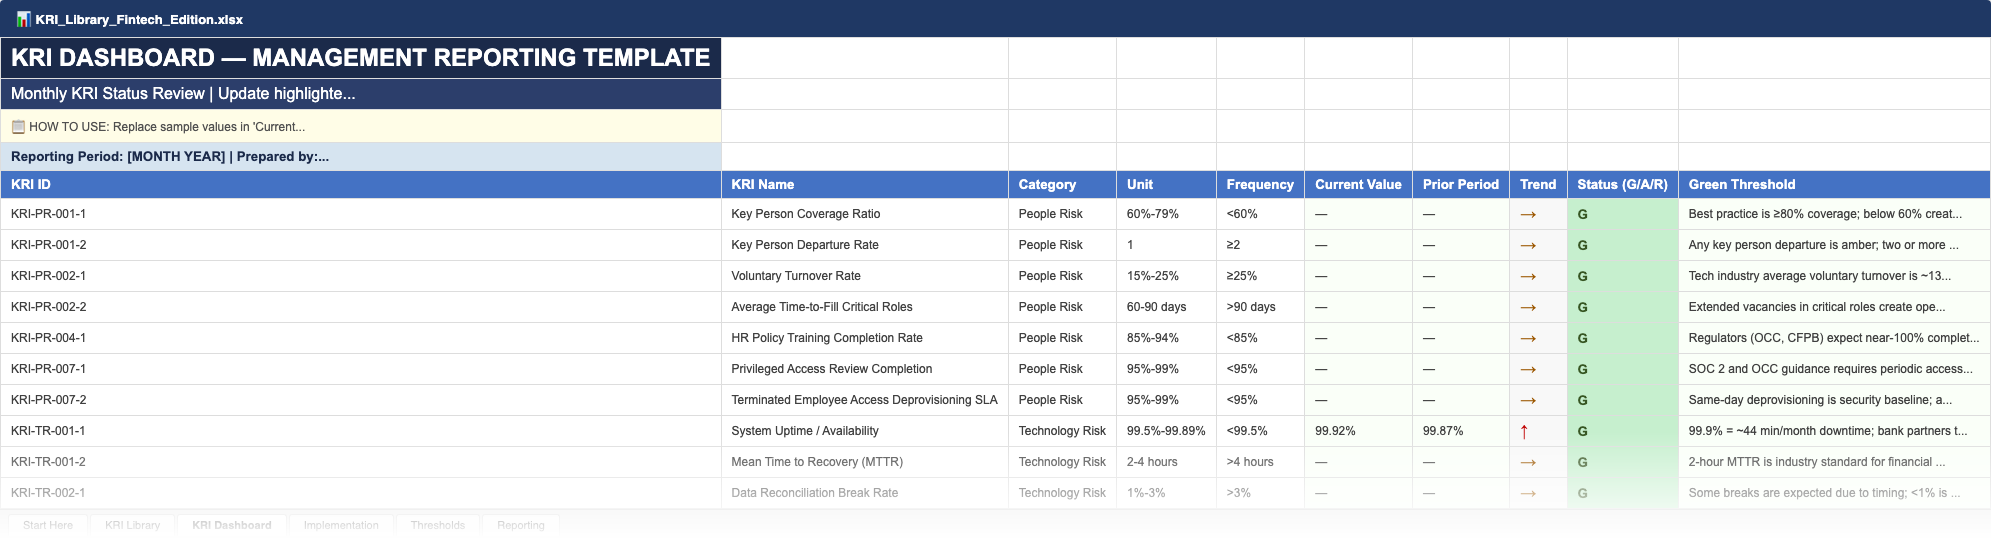This screenshot has height=540, width=1991.
Task: Select the KRI-PR-002-2 ID cell
Action: coord(361,307)
